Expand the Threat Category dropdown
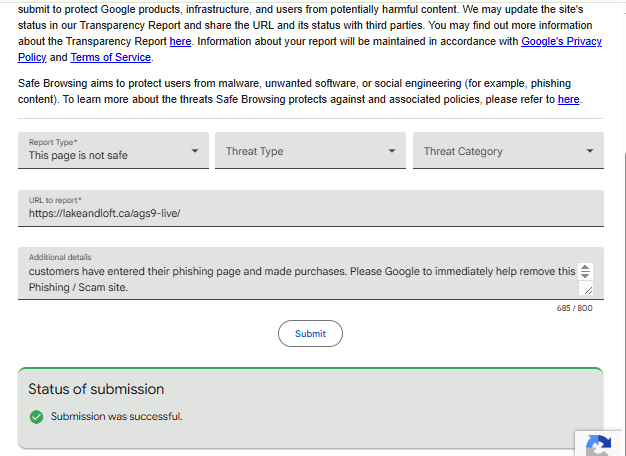 508,151
